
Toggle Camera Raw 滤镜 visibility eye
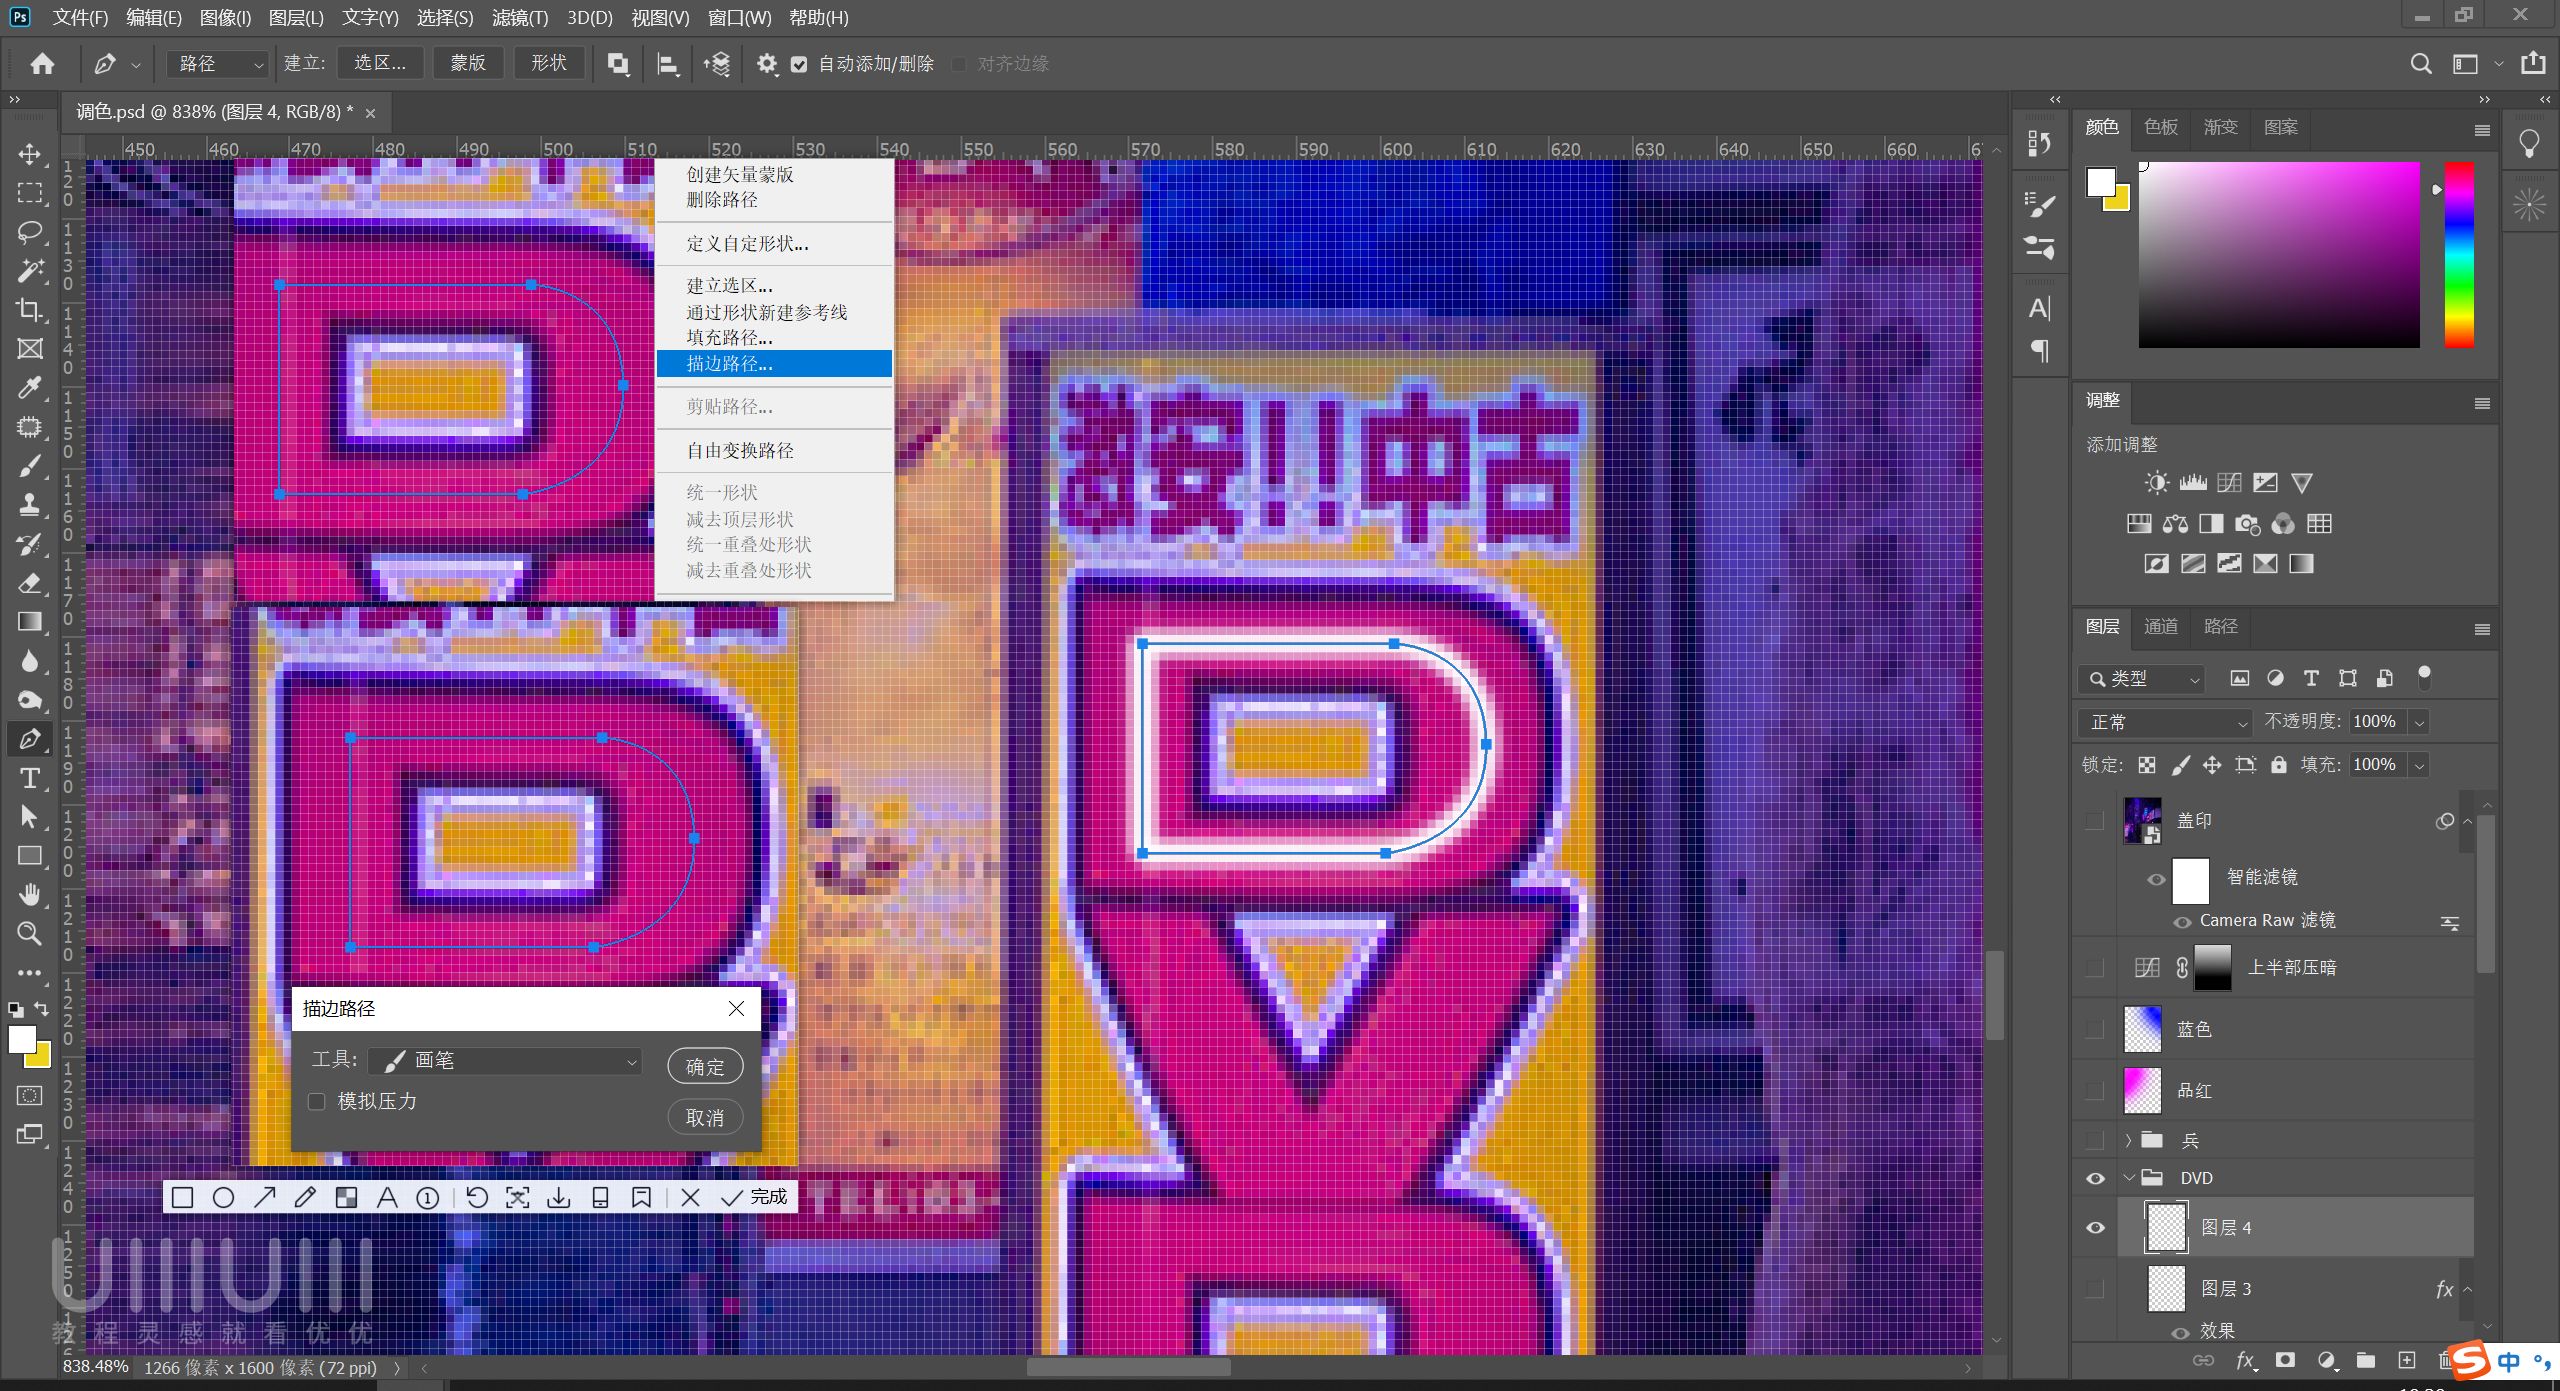(2182, 922)
